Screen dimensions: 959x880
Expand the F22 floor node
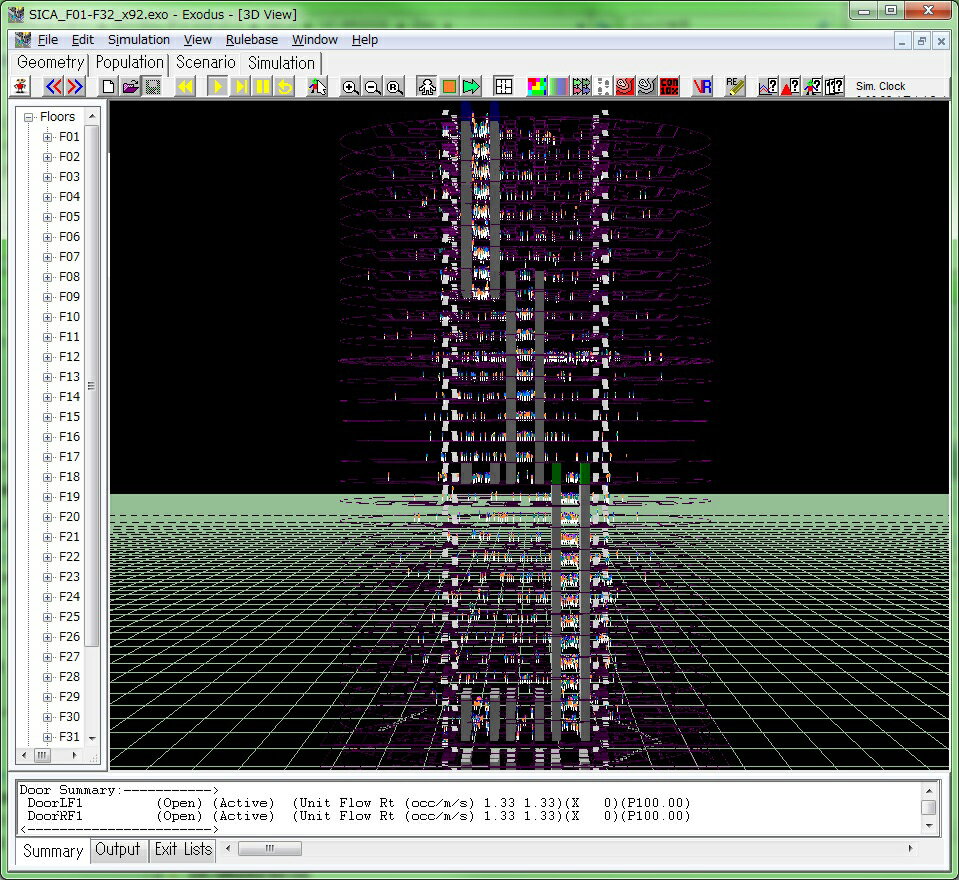[47, 557]
